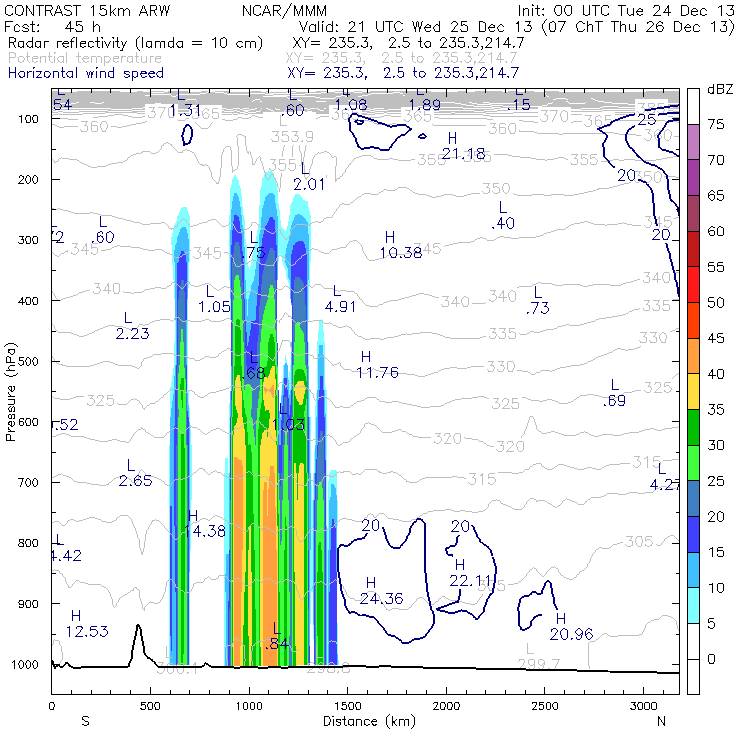Click the top-edge value '1.89'

point(424,105)
